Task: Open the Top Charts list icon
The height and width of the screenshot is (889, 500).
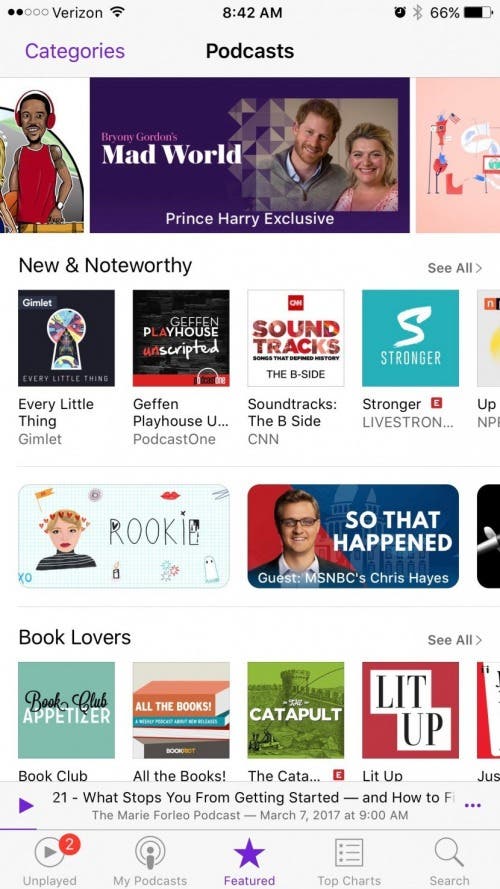Action: tap(349, 853)
